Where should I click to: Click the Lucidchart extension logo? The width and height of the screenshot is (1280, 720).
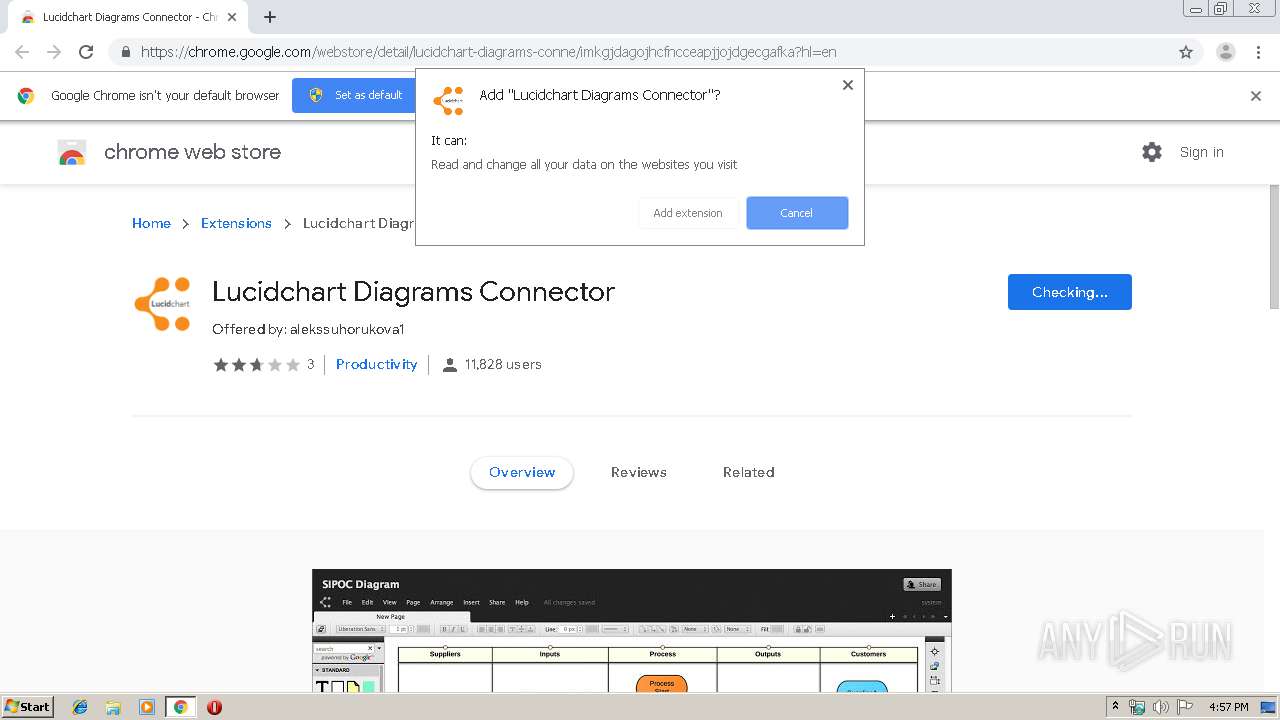coord(163,304)
